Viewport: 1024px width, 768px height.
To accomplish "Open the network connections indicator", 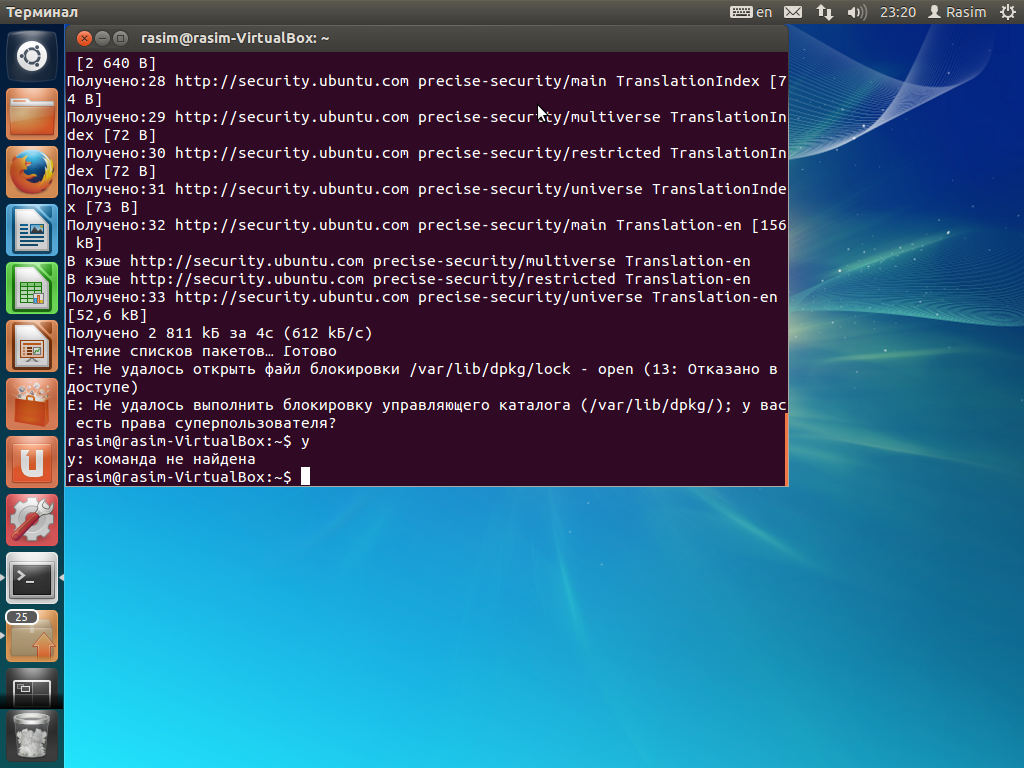I will [x=824, y=12].
